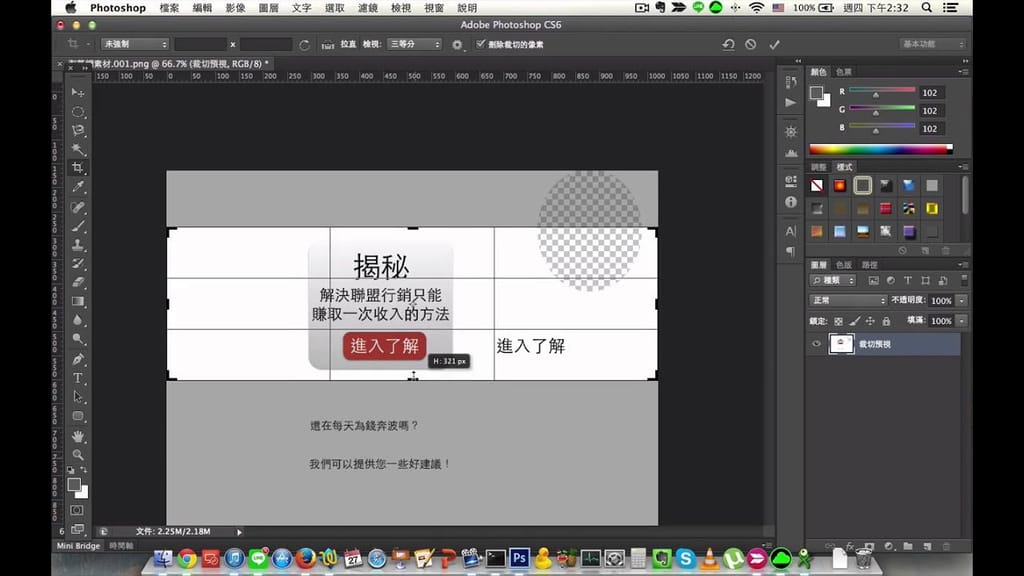Open the 影像 menu
Viewport: 1024px width, 576px height.
click(x=235, y=8)
